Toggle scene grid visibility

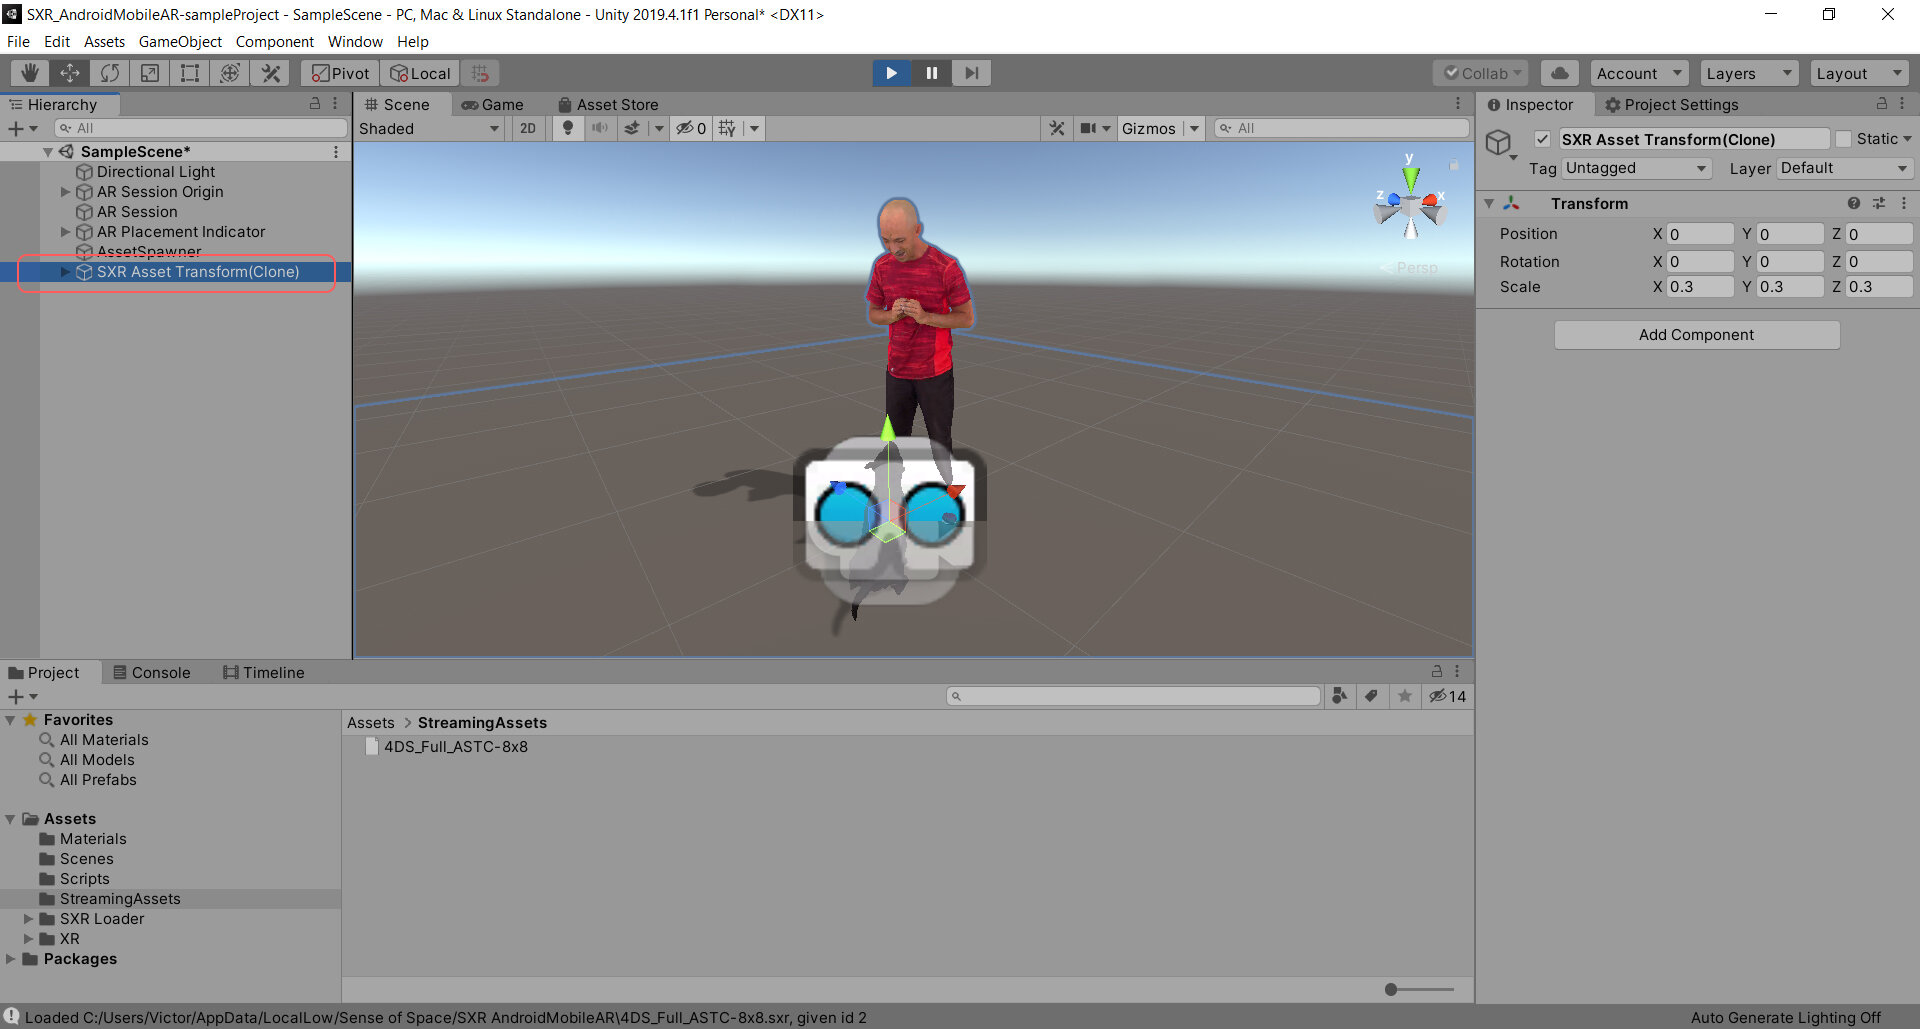point(727,128)
